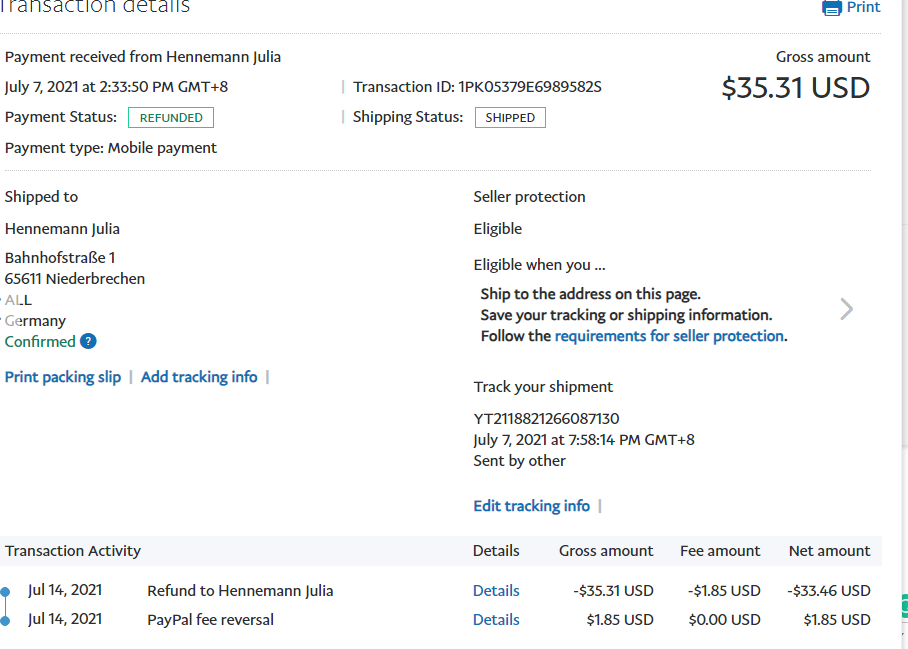The height and width of the screenshot is (649, 908).
Task: Click the Transaction ID 1PK05379E6989582S
Action: (530, 87)
